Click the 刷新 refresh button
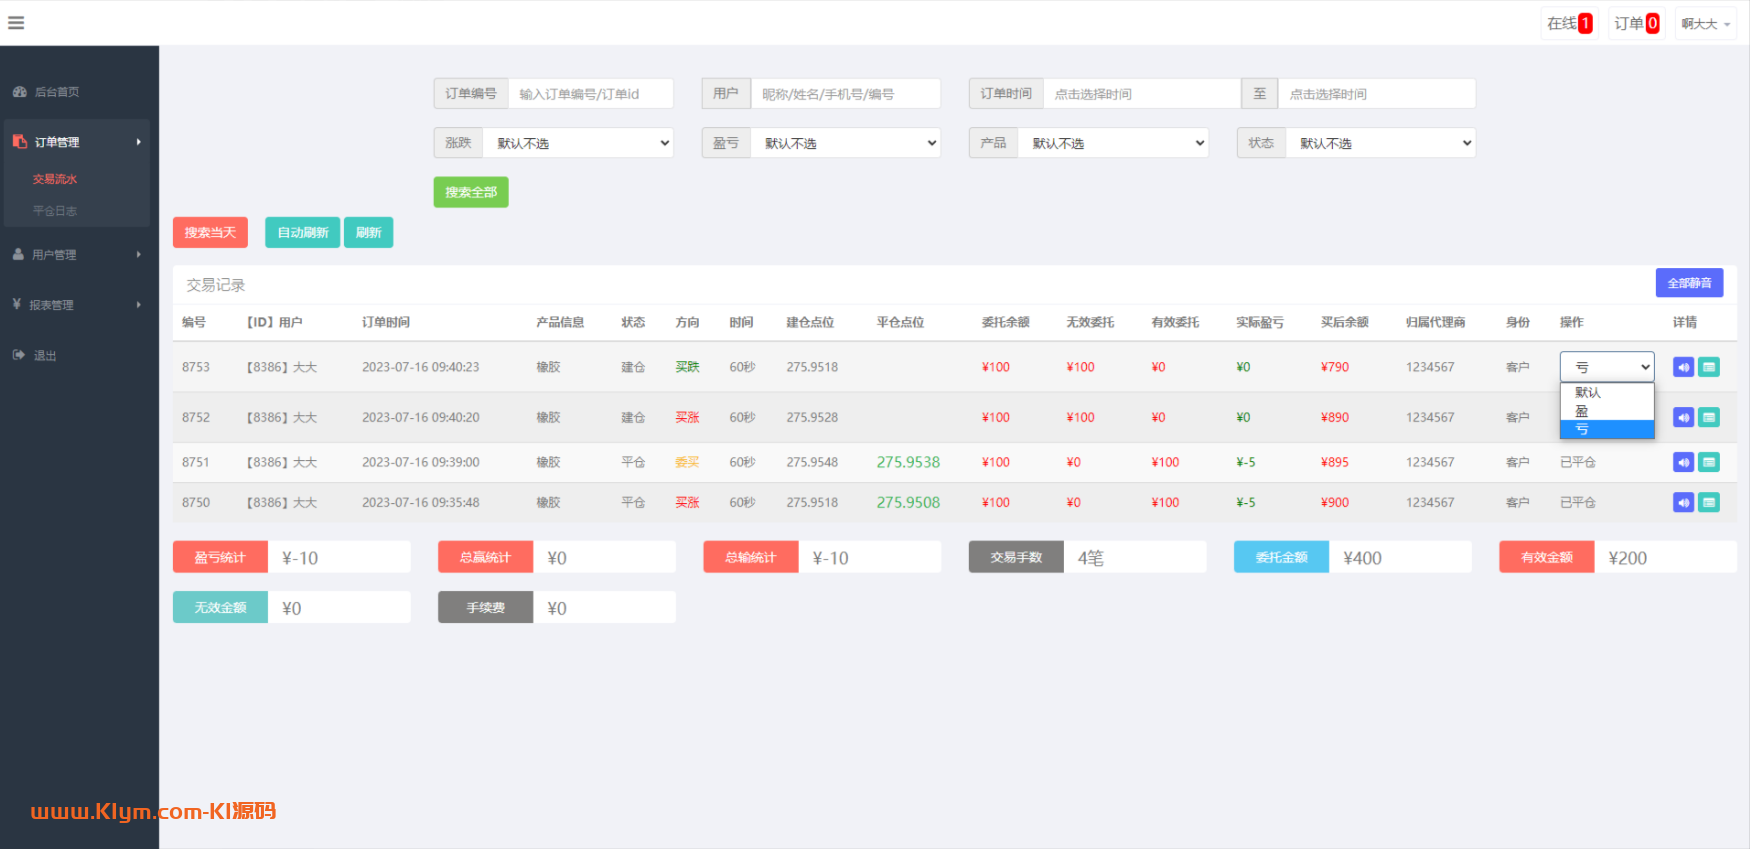This screenshot has width=1750, height=849. point(369,232)
